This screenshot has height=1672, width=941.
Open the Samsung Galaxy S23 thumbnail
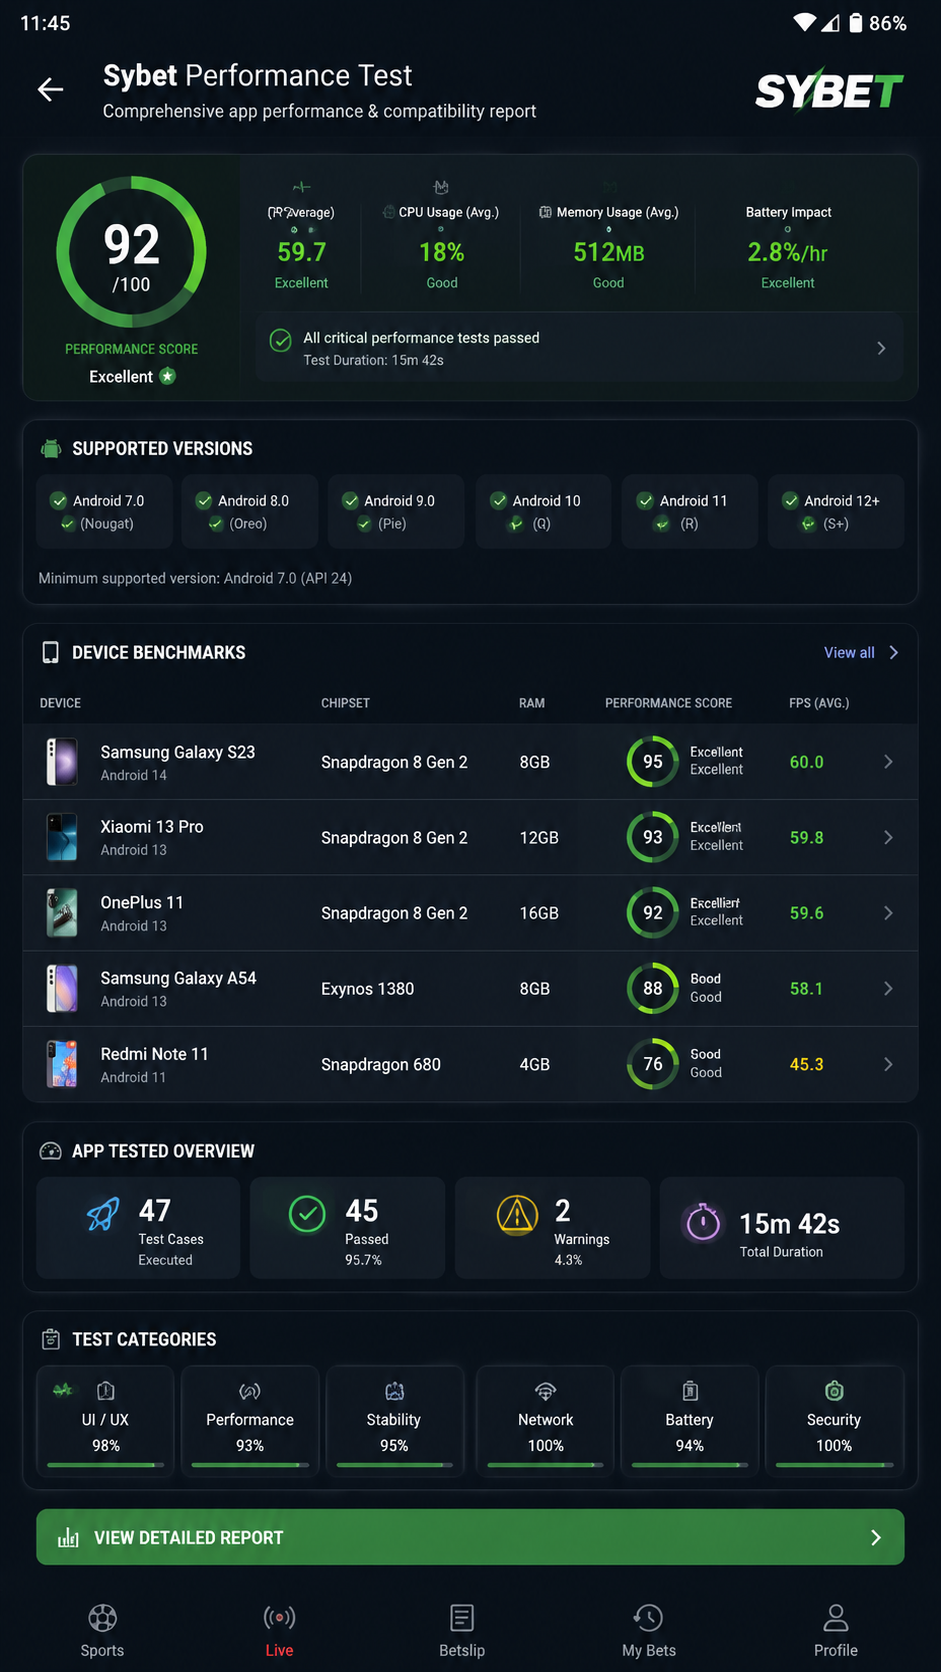pyautogui.click(x=62, y=762)
